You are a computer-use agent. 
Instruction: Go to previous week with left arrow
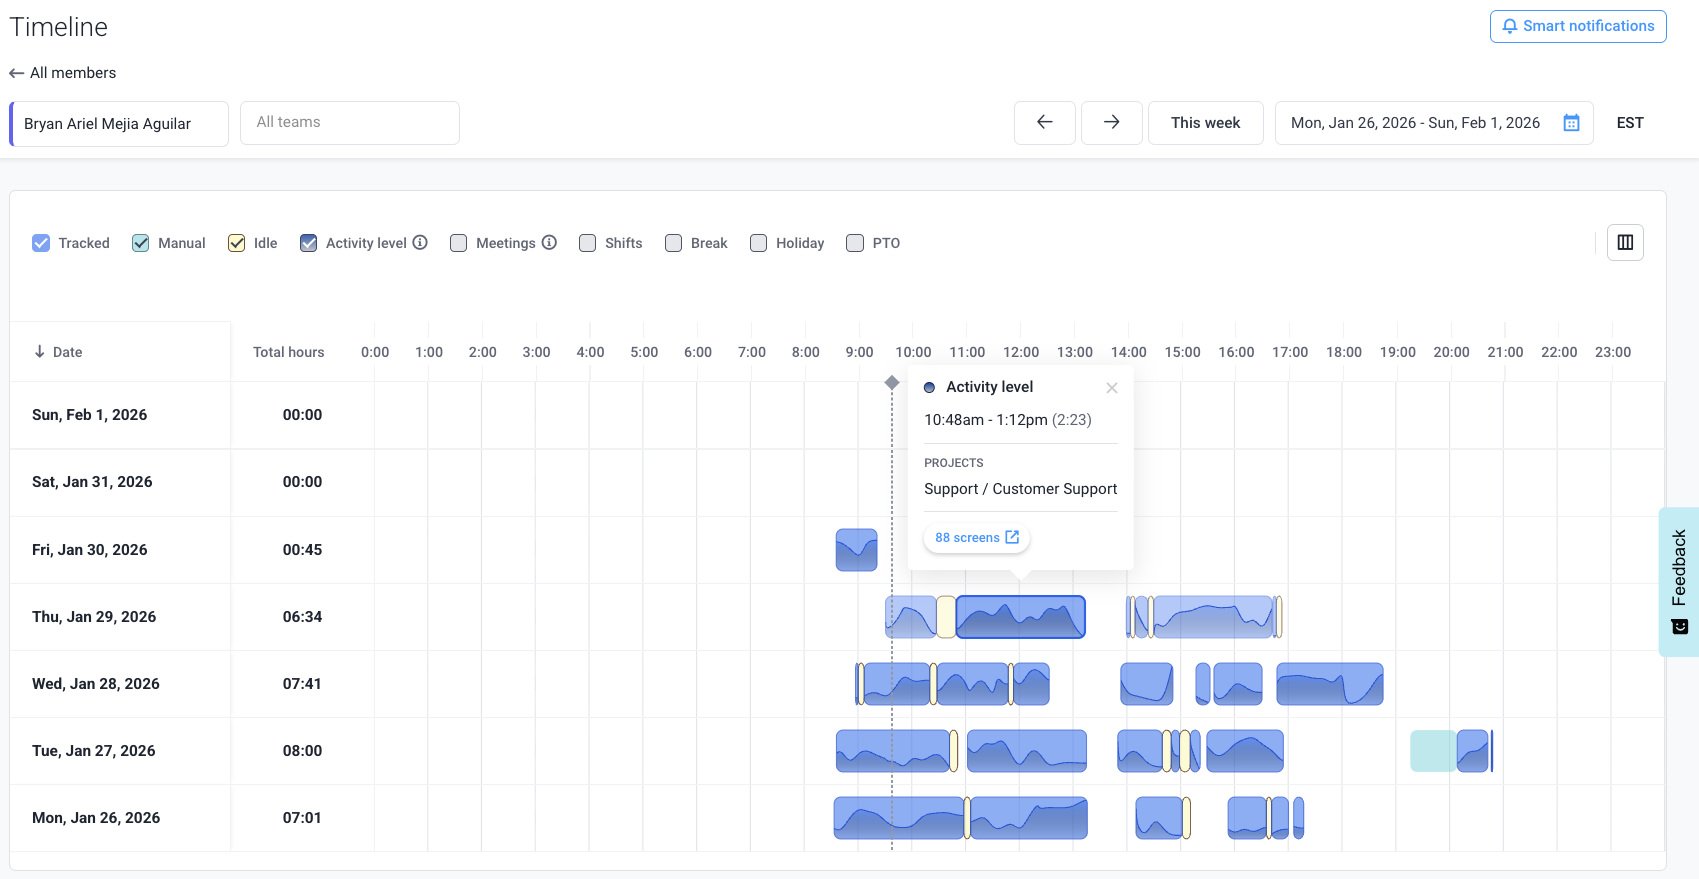[1044, 123]
